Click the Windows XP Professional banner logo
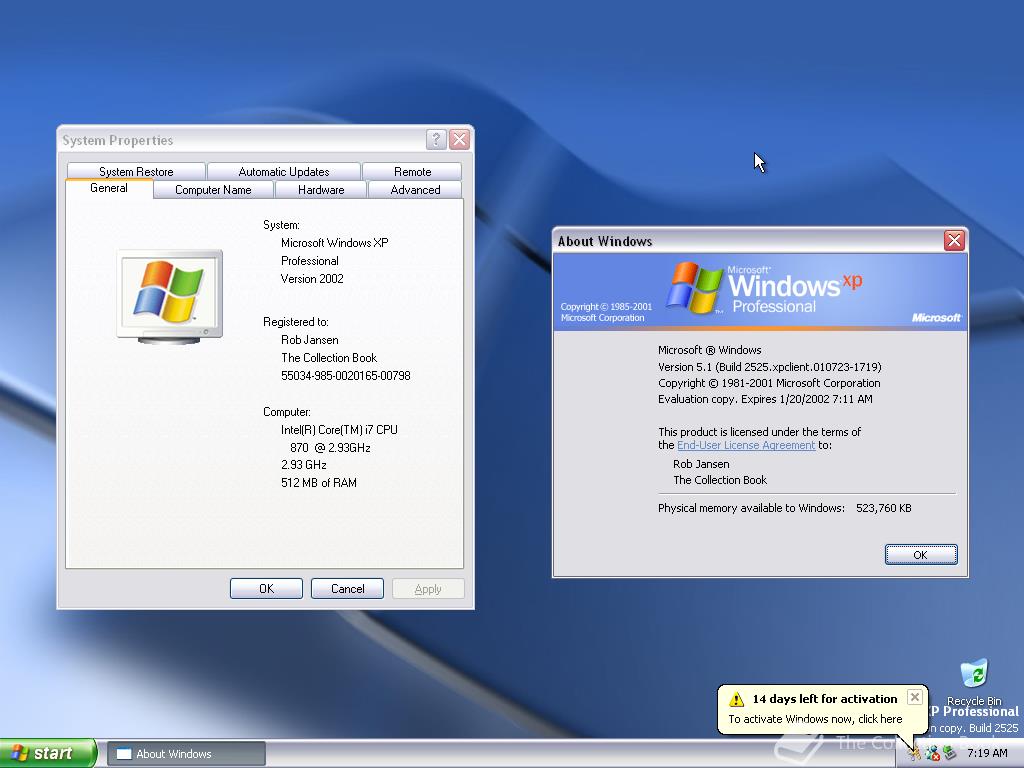Image resolution: width=1024 pixels, height=768 pixels. click(x=764, y=288)
